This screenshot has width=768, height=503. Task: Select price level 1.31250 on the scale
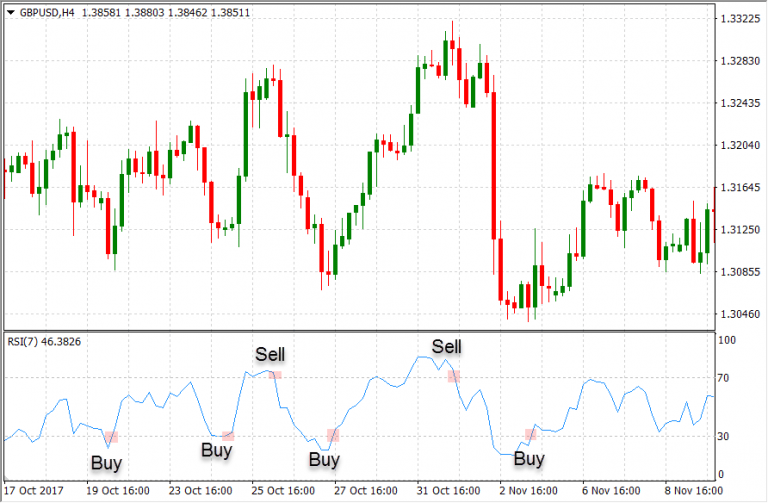740,229
